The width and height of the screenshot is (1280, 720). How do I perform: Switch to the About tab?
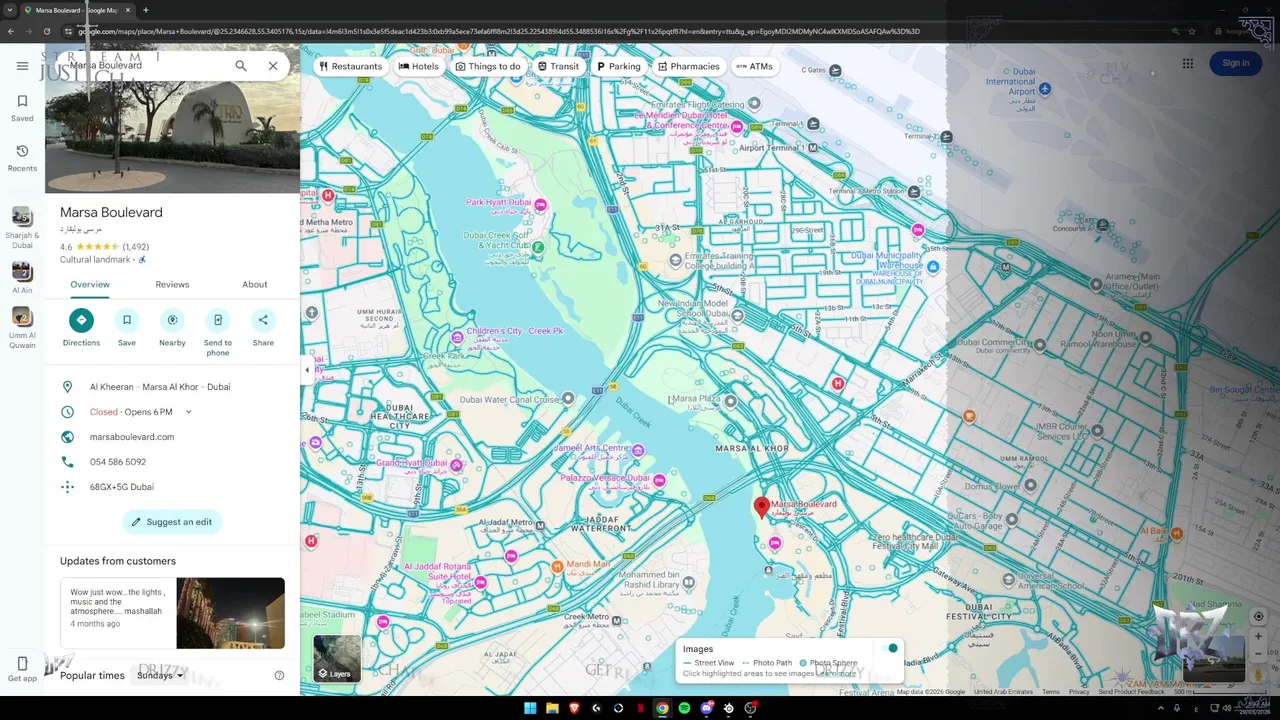(255, 284)
